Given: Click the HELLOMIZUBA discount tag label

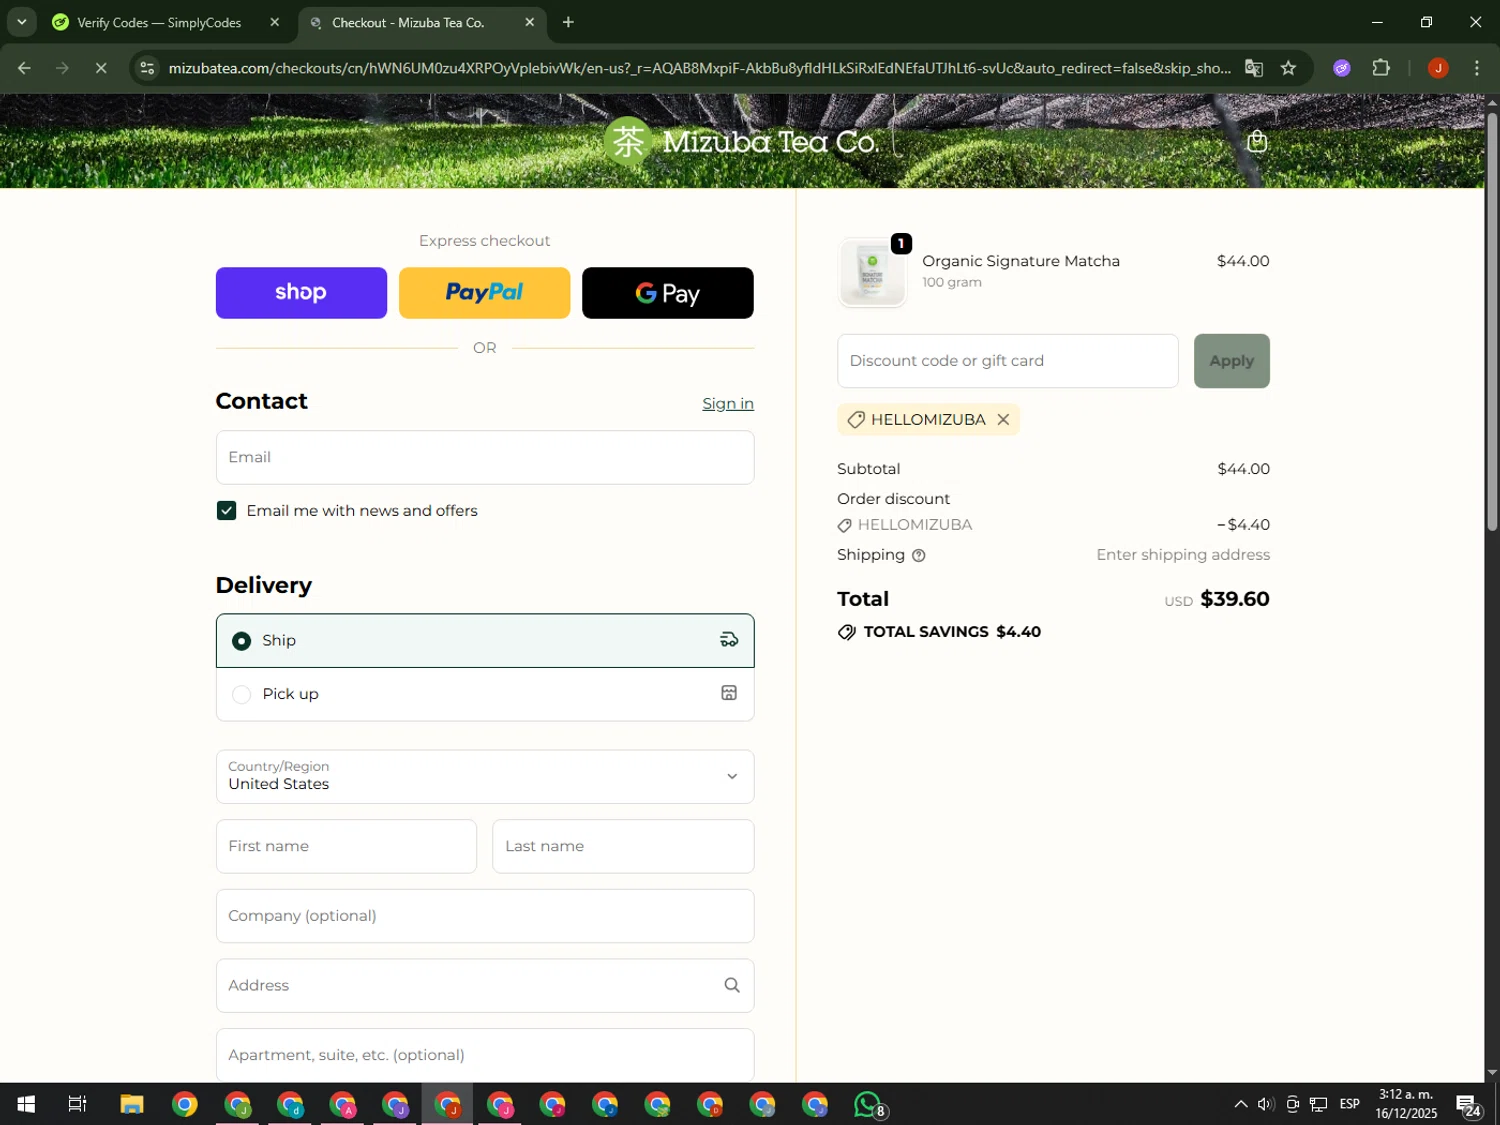Looking at the screenshot, I should click(x=927, y=420).
